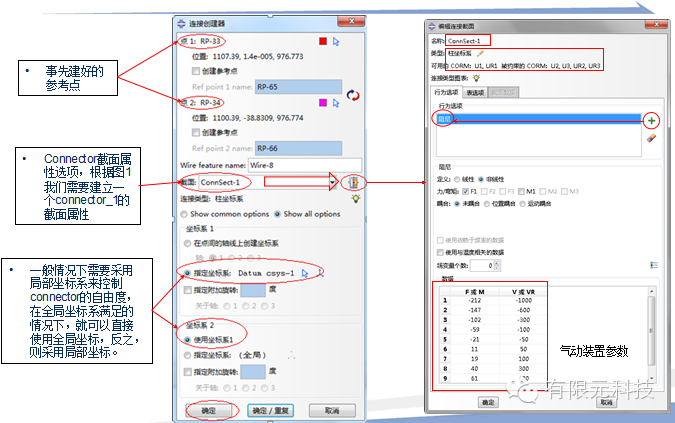675x423 pixels.
Task: Click 确定 / 重复 button
Action: click(x=270, y=411)
